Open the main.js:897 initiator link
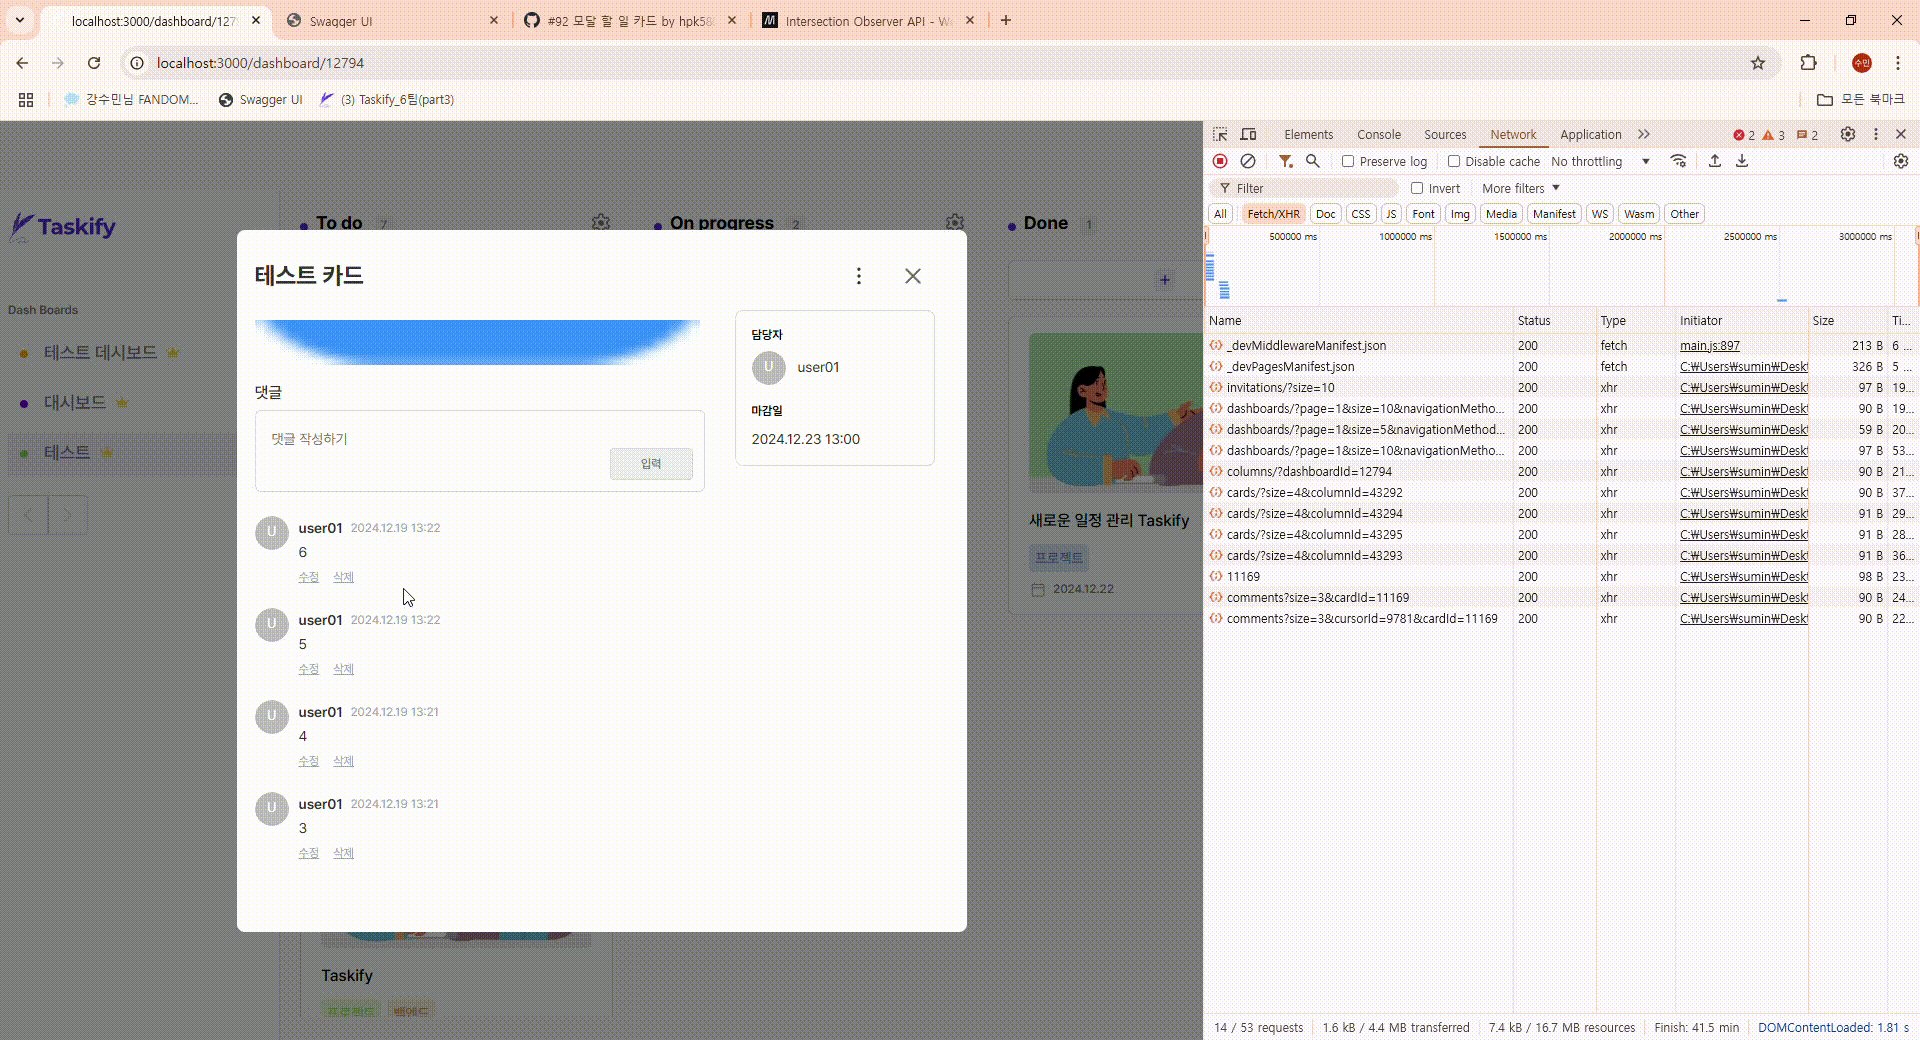The image size is (1920, 1040). [1709, 345]
